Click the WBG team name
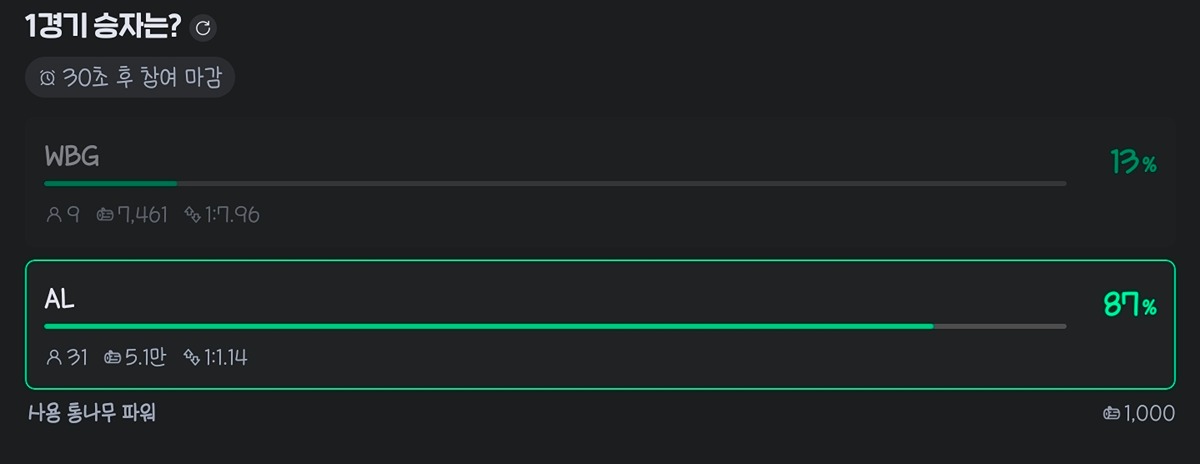 [72, 157]
